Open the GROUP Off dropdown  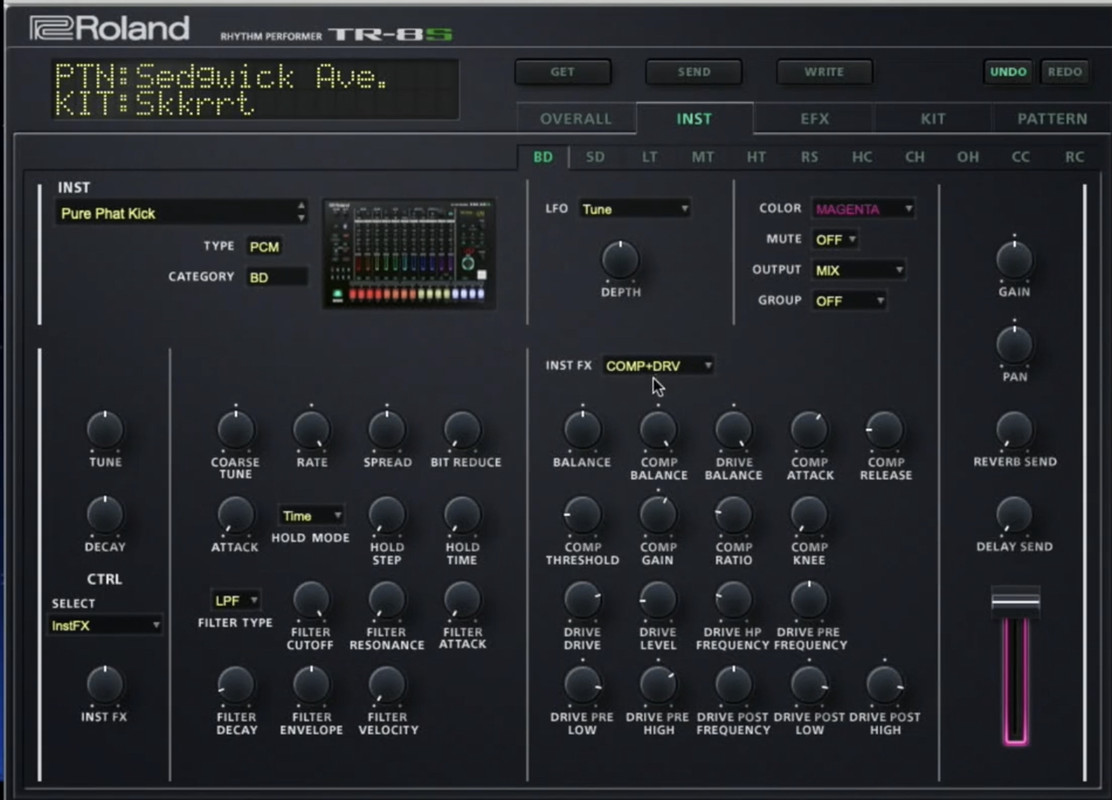click(849, 301)
